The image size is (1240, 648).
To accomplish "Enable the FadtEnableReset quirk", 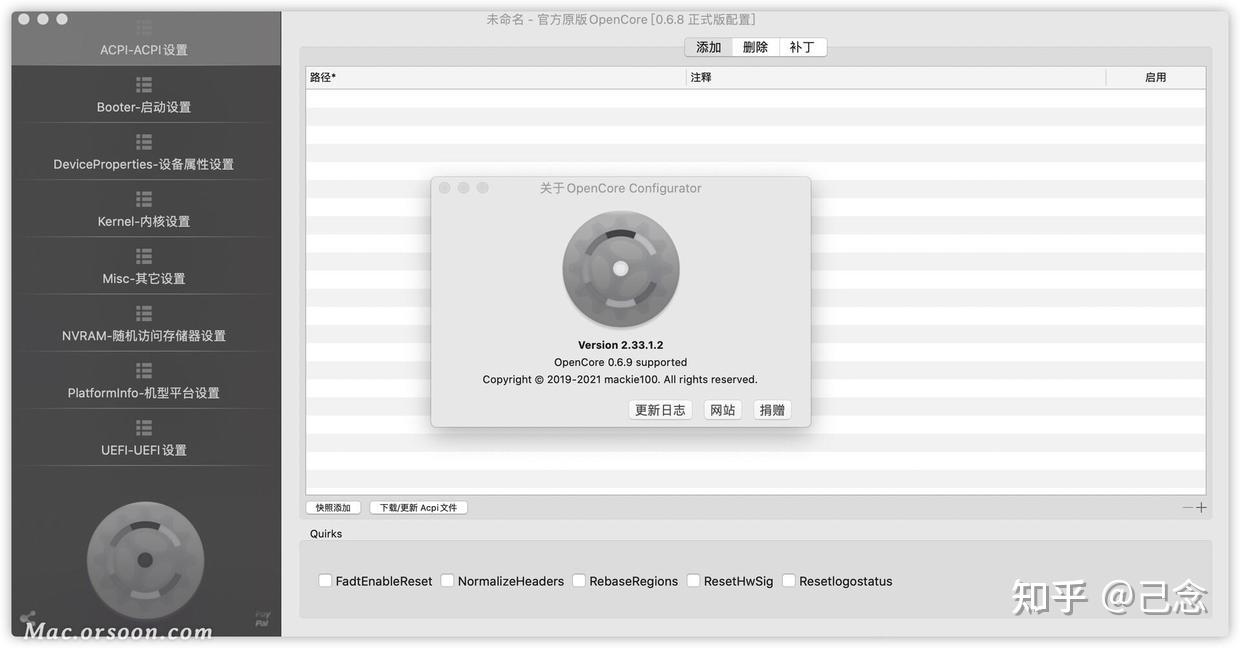I will coord(325,581).
